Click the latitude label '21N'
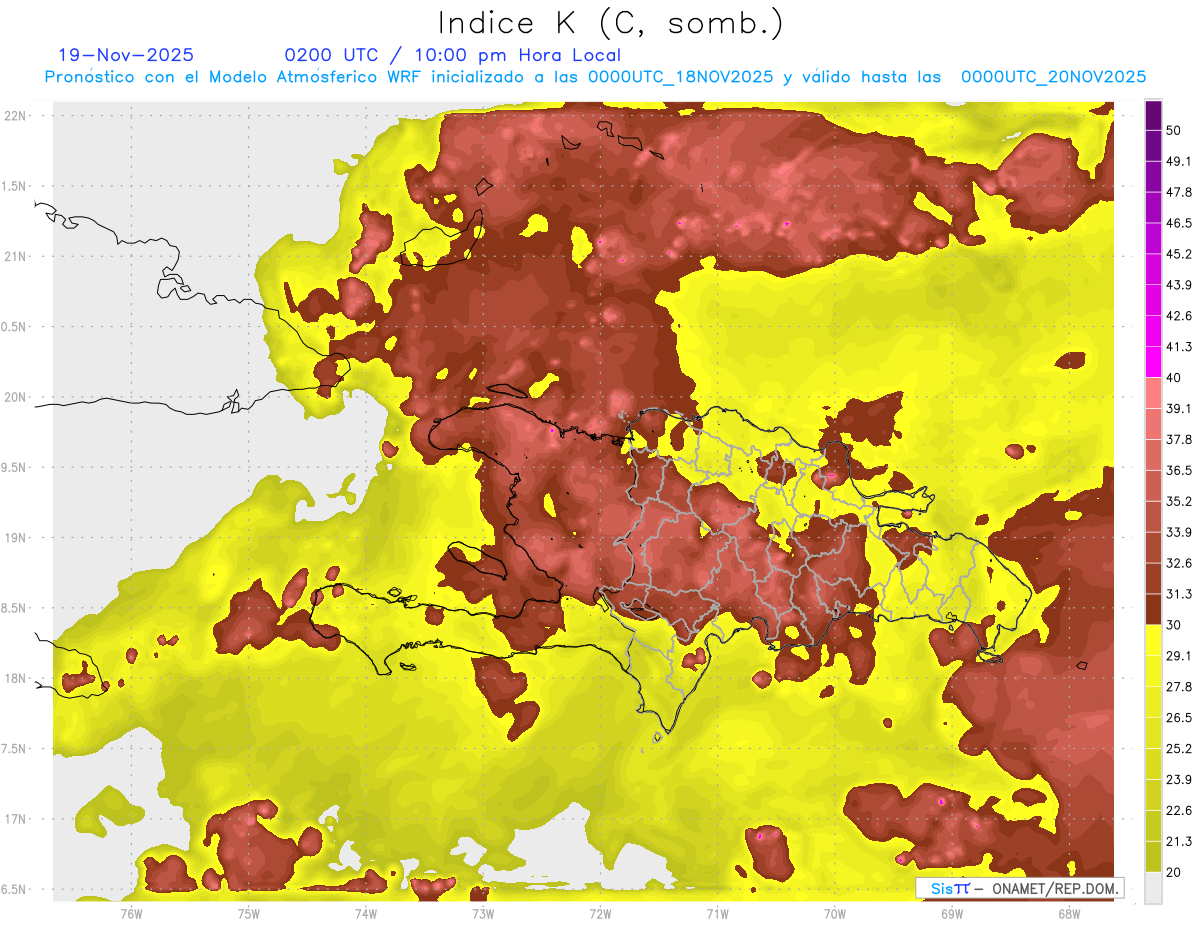 click(15, 256)
